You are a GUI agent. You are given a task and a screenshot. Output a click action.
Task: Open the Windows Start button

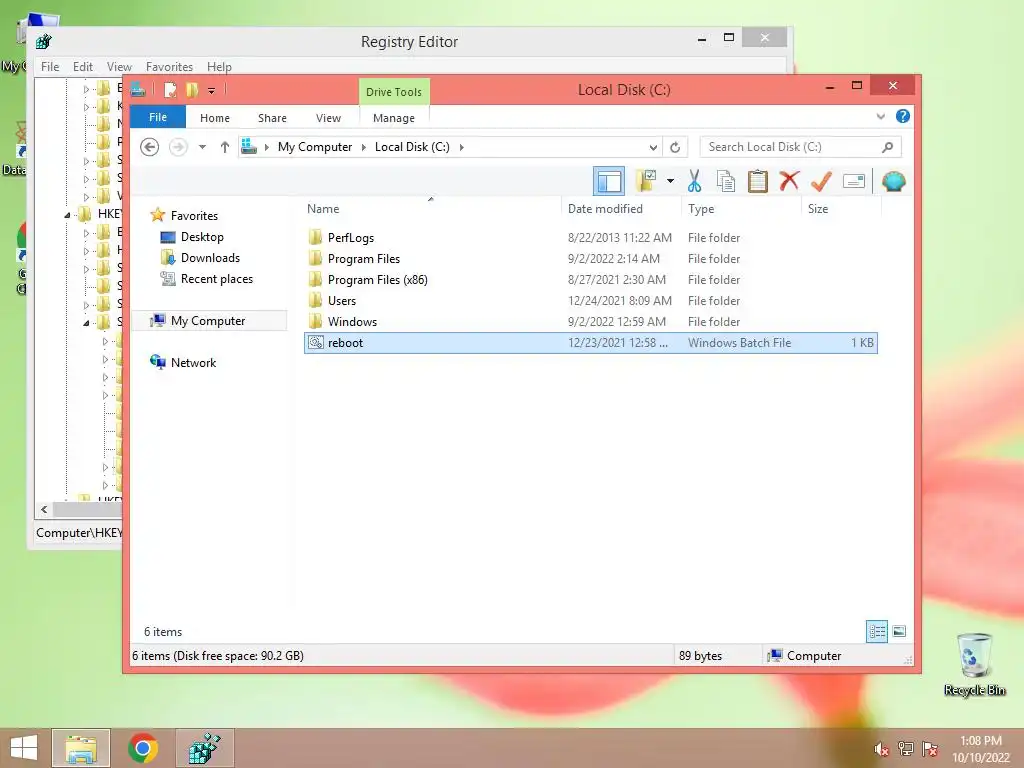point(24,748)
